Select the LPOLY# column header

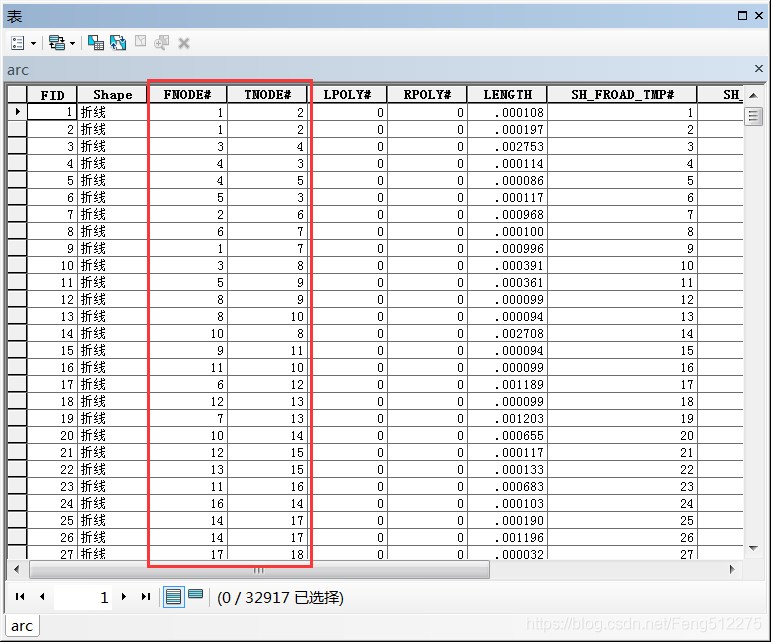coord(347,95)
